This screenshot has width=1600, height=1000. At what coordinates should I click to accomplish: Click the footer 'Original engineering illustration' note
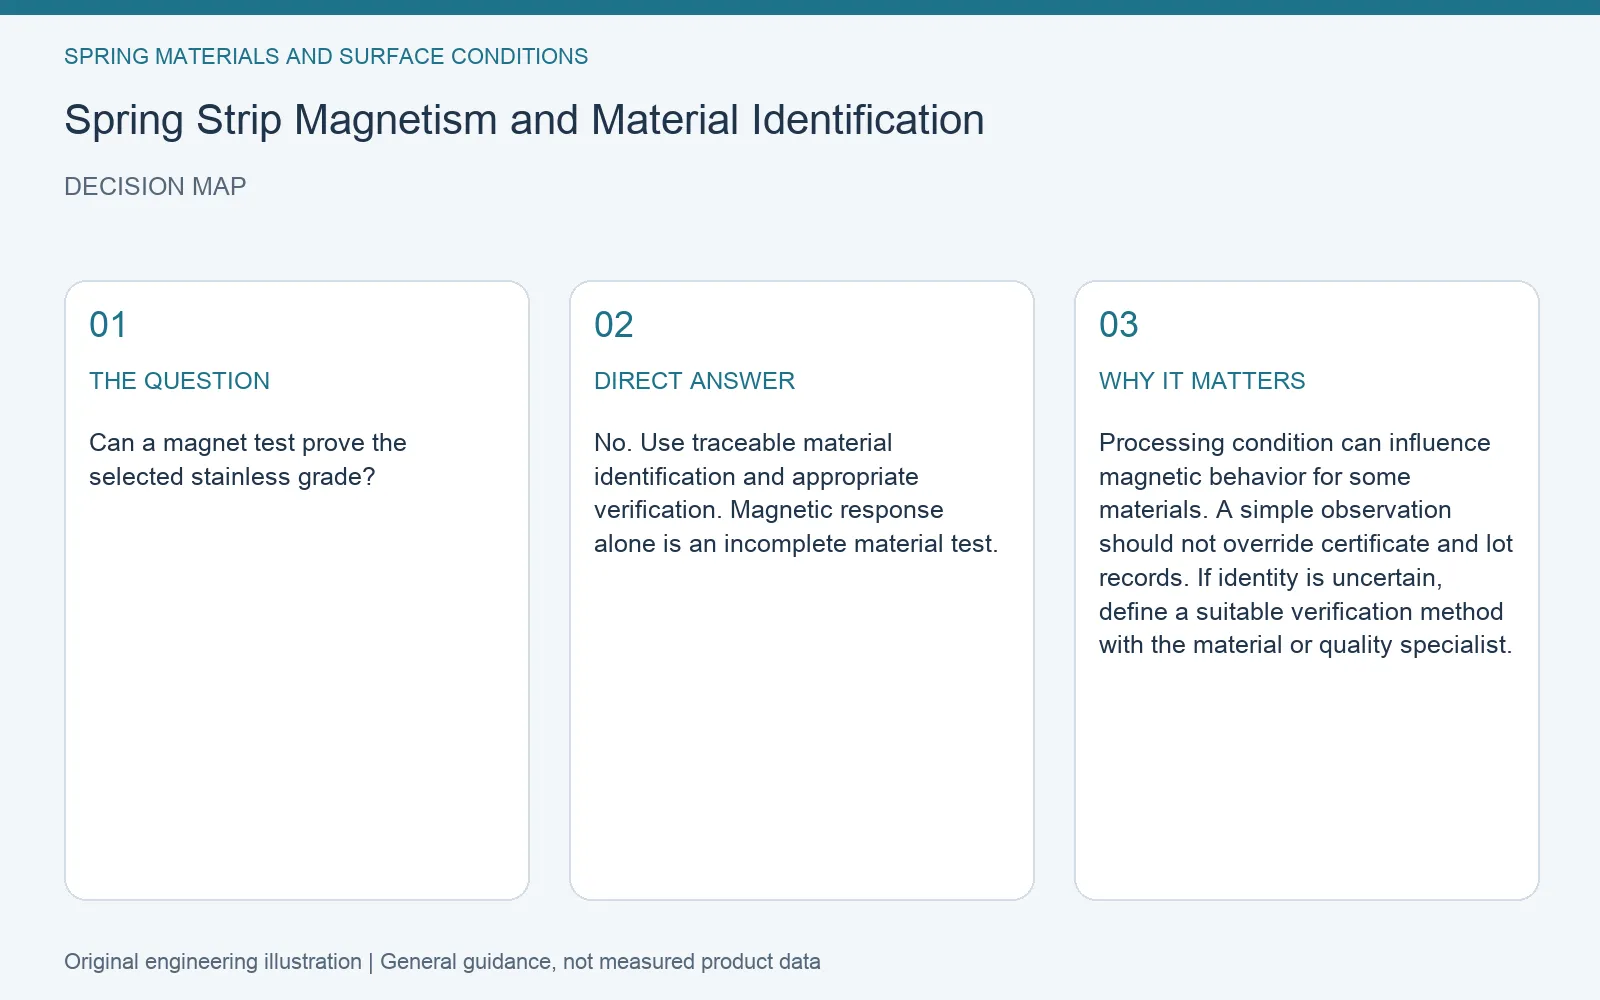tap(442, 962)
